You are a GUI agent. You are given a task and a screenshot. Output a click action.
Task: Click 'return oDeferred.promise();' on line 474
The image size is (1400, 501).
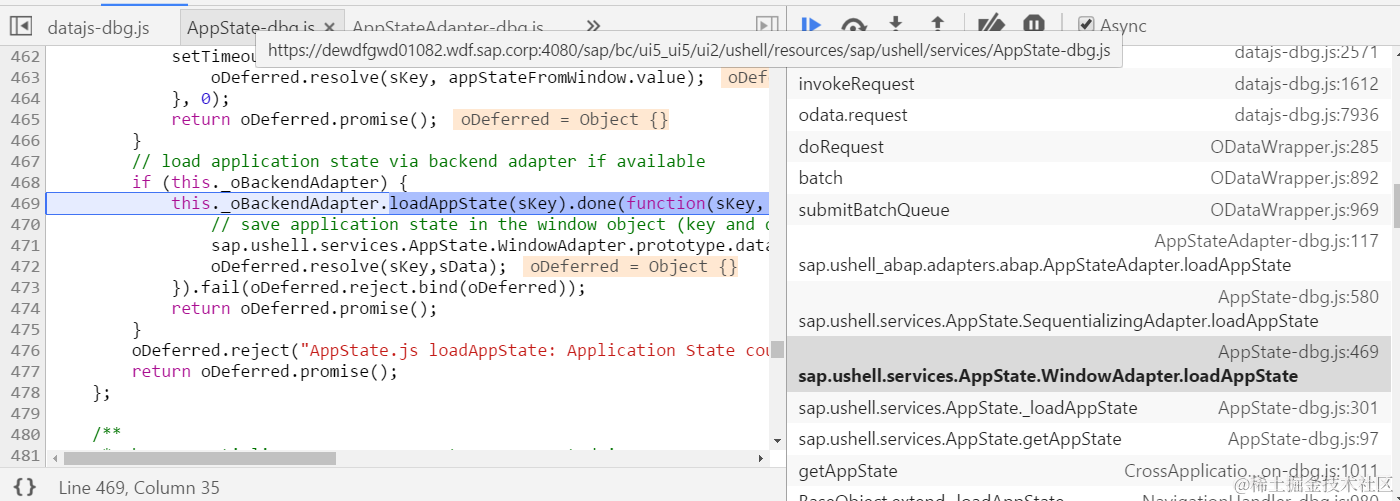click(304, 308)
